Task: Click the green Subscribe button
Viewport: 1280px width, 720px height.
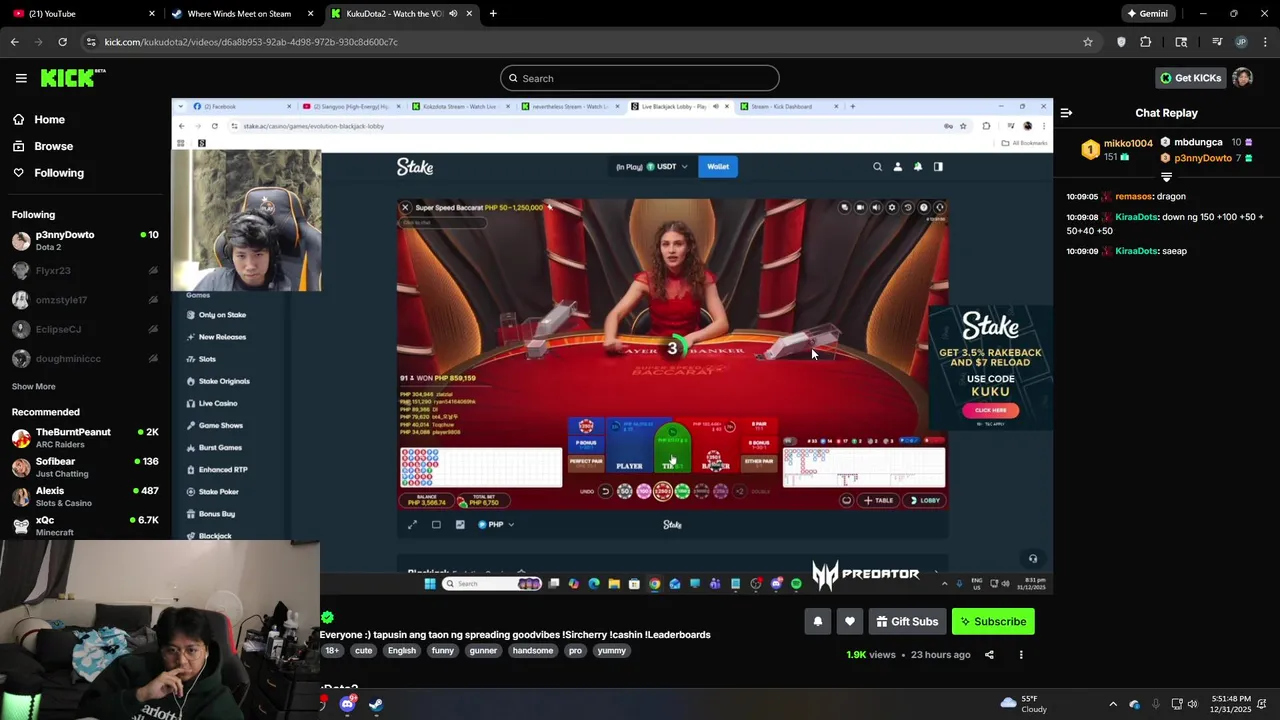Action: pos(993,622)
